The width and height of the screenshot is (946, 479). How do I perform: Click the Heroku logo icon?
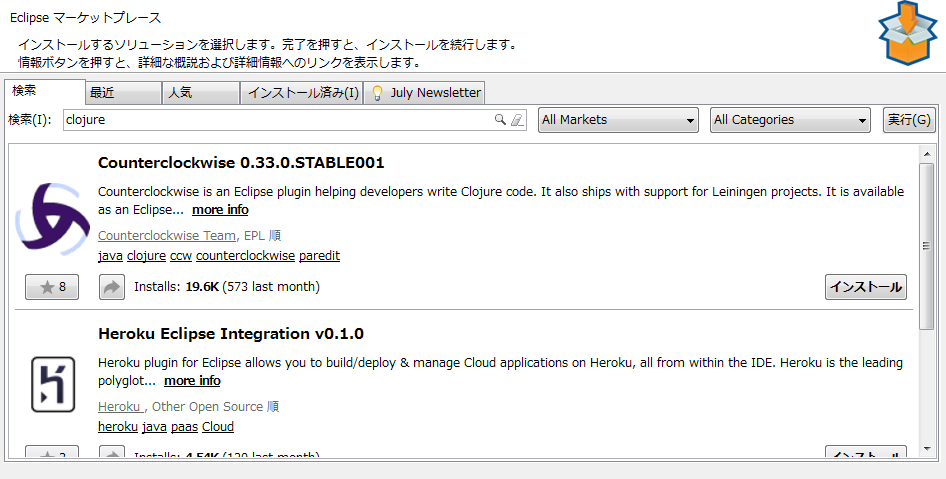(x=53, y=384)
